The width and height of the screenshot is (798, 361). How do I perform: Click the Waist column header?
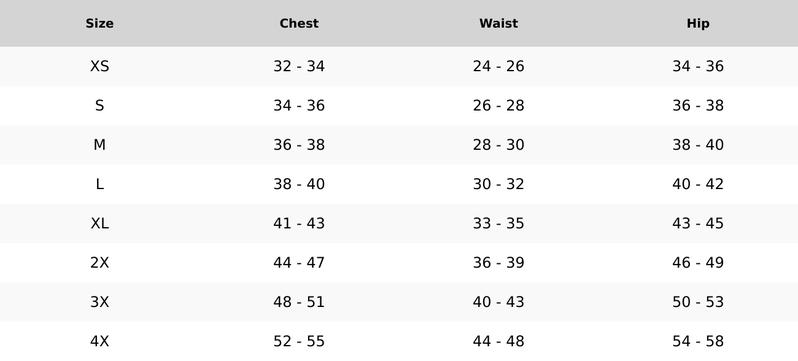tap(498, 23)
